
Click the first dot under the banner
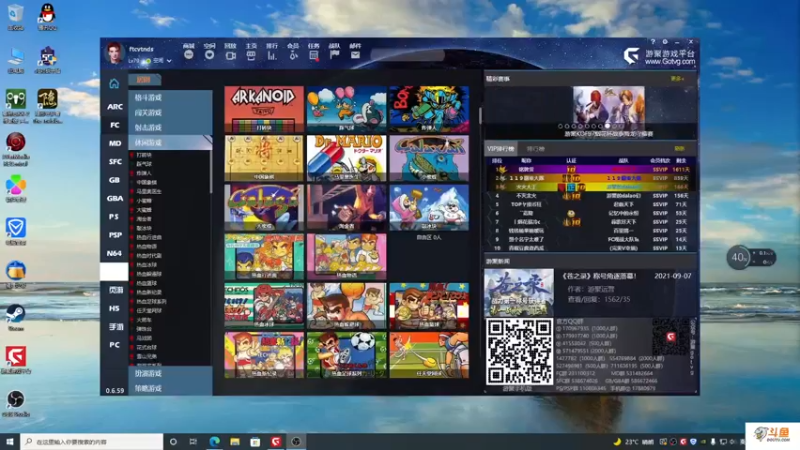(560, 126)
